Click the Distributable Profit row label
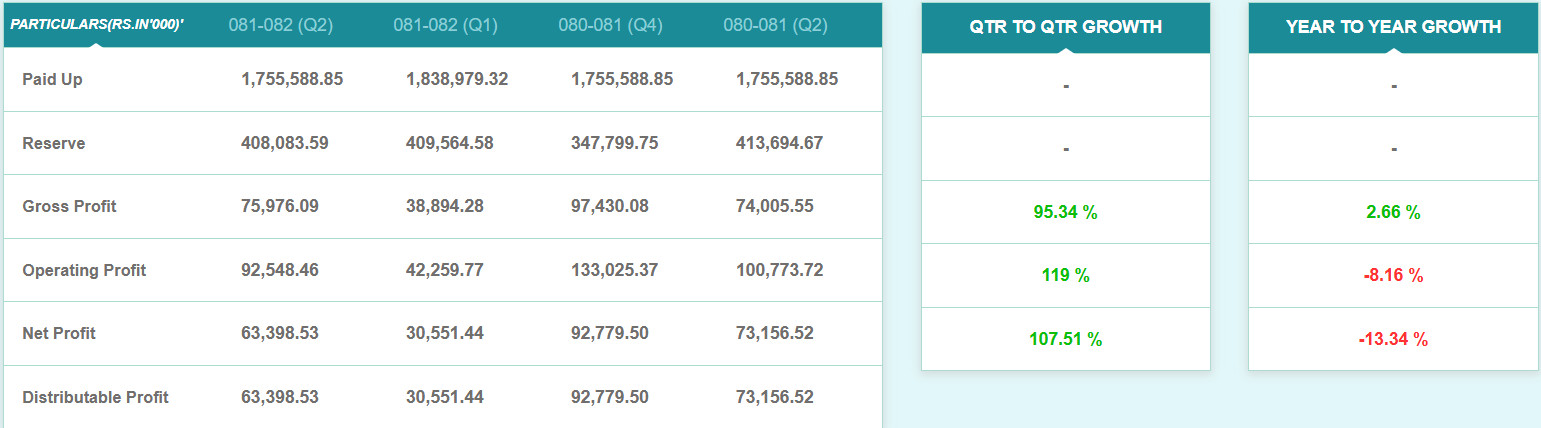1541x428 pixels. pyautogui.click(x=95, y=397)
